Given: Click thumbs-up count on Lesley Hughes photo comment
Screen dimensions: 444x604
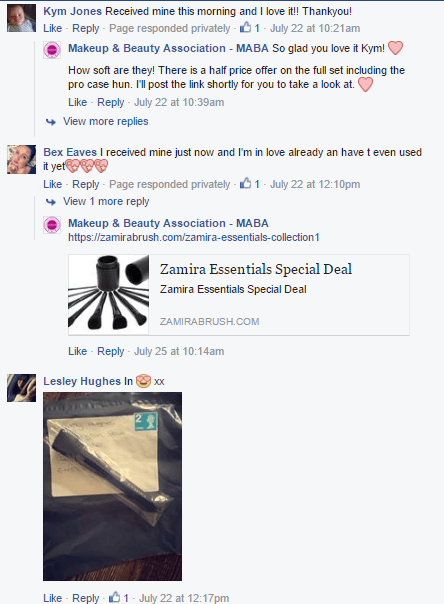Looking at the screenshot, I should (x=119, y=597).
